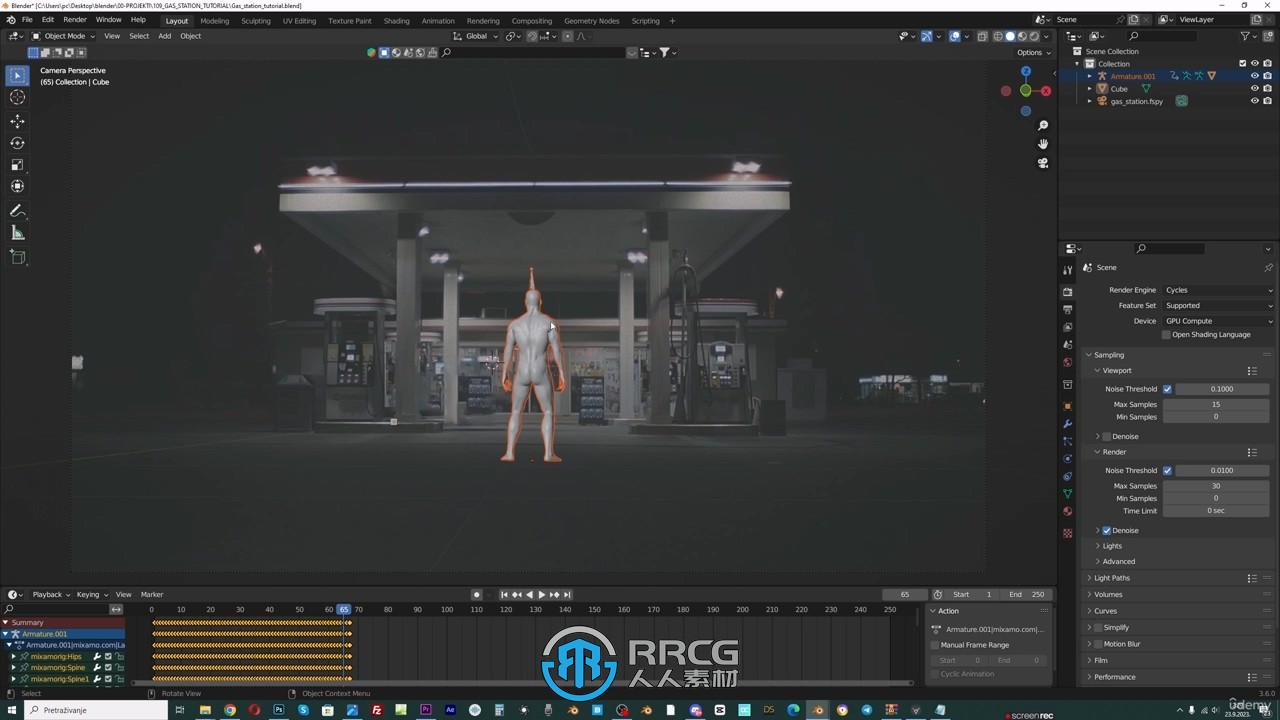The image size is (1280, 720).
Task: Open Feature Set Supported dropdown
Action: [1219, 305]
